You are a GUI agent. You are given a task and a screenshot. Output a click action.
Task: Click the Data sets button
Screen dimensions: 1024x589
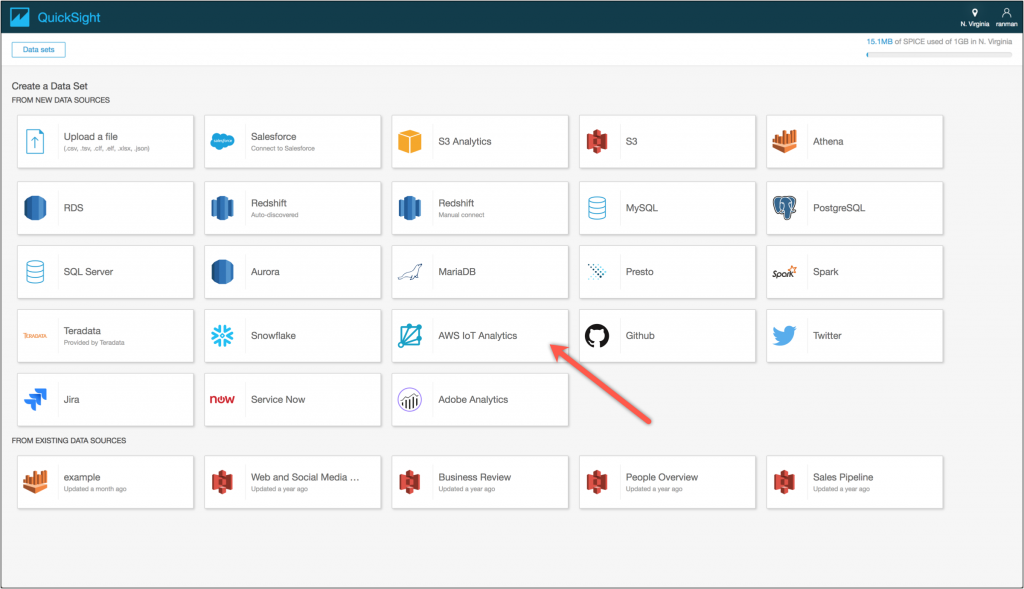[x=39, y=50]
